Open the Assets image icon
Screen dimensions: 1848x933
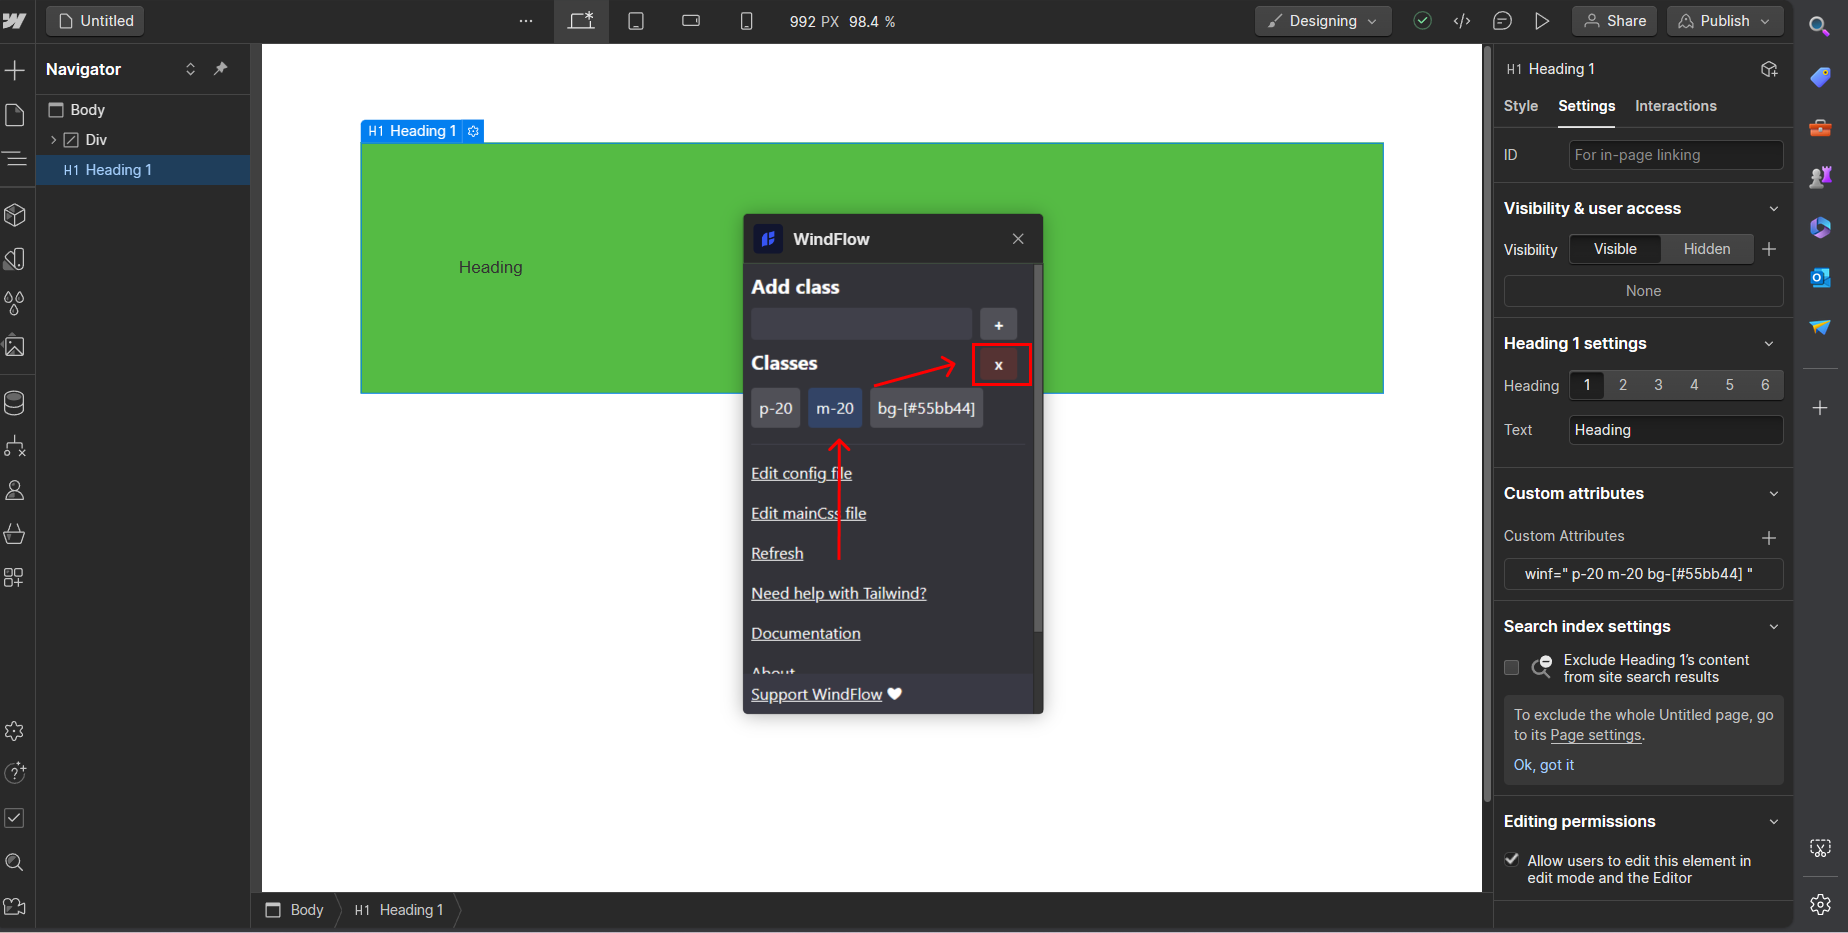[x=15, y=347]
